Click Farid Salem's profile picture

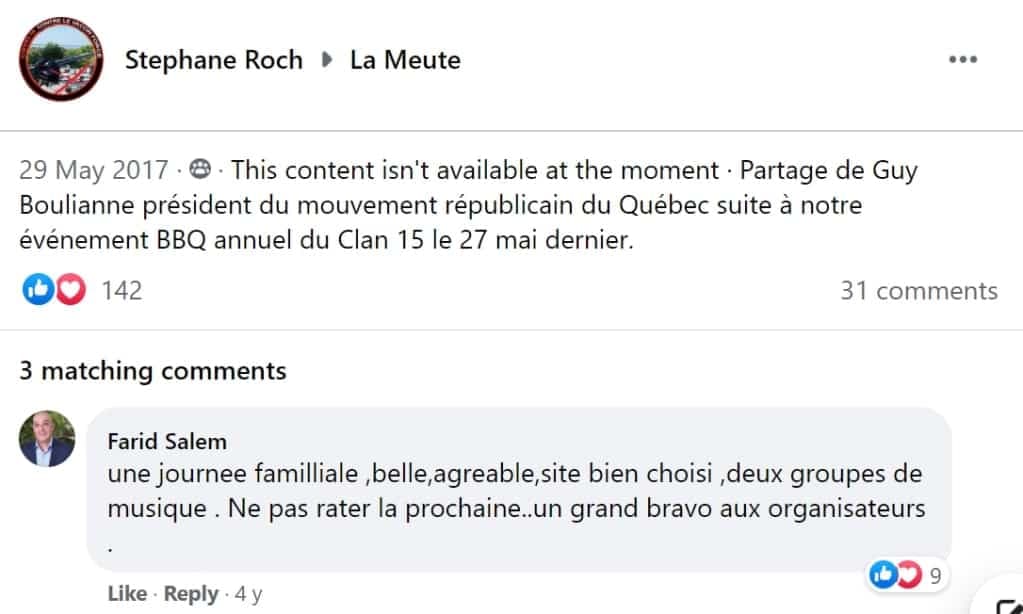[46, 438]
